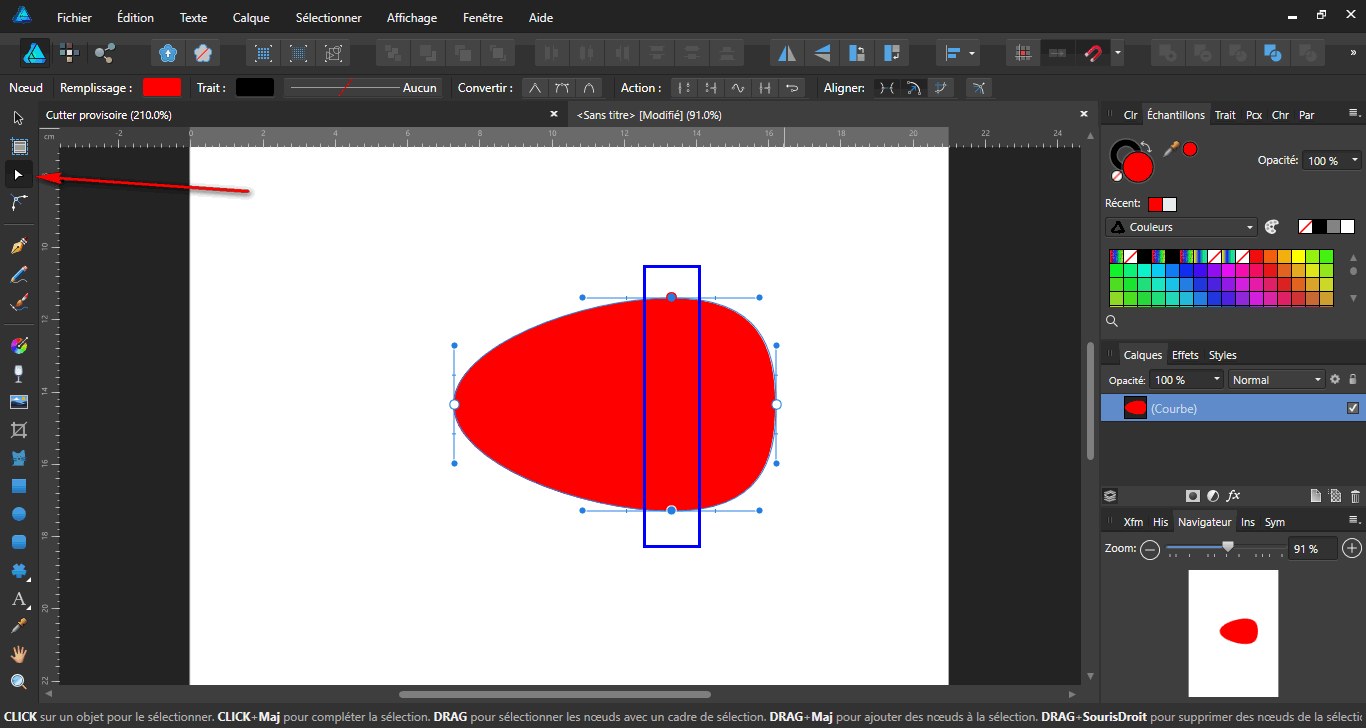Open the layer effects fx dialog
The image size is (1366, 728).
[x=1234, y=495]
